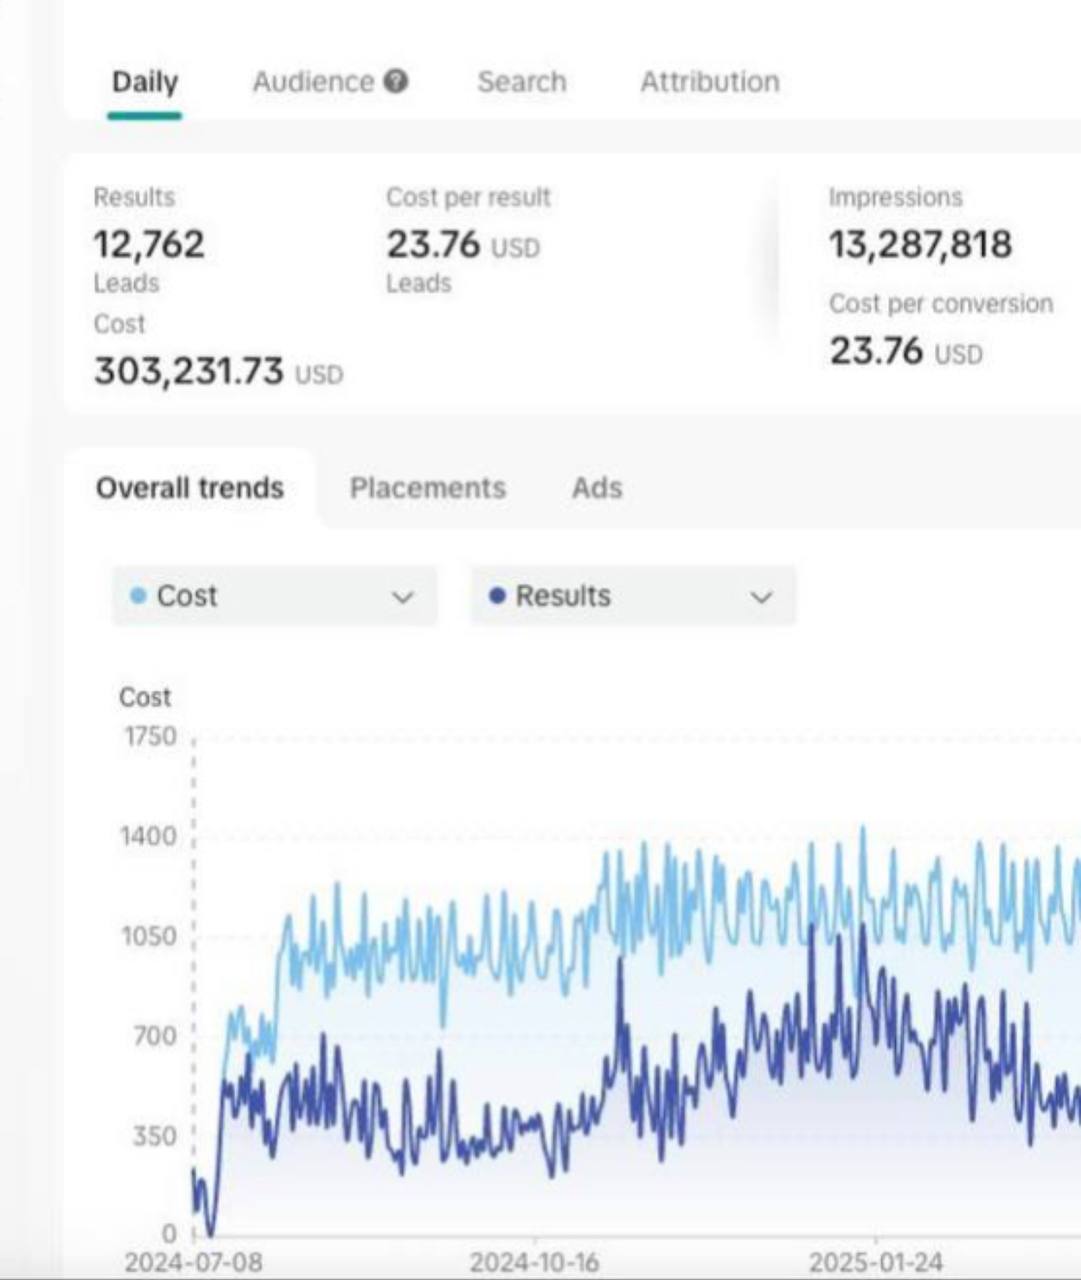
Task: Open the Search tab
Action: pyautogui.click(x=521, y=82)
